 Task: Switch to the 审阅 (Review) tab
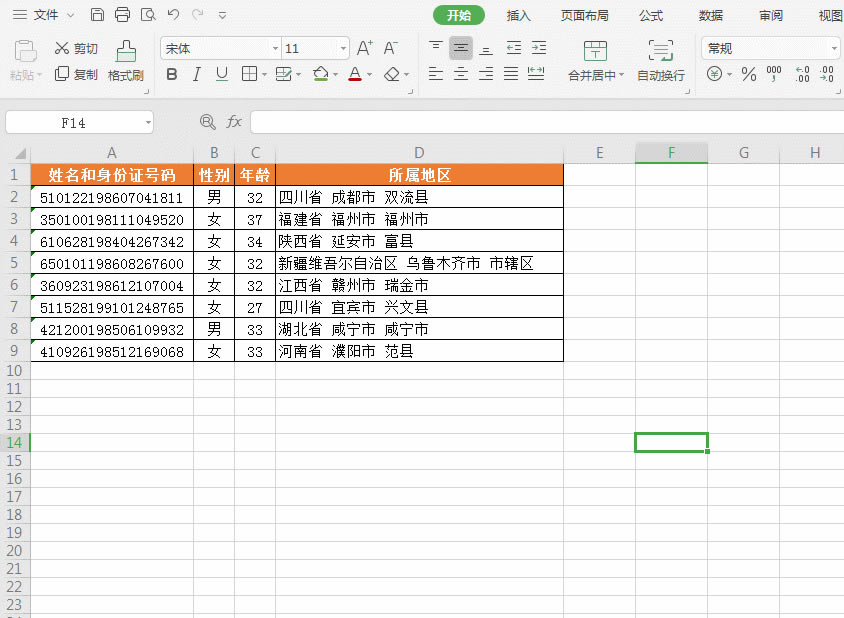(x=771, y=16)
